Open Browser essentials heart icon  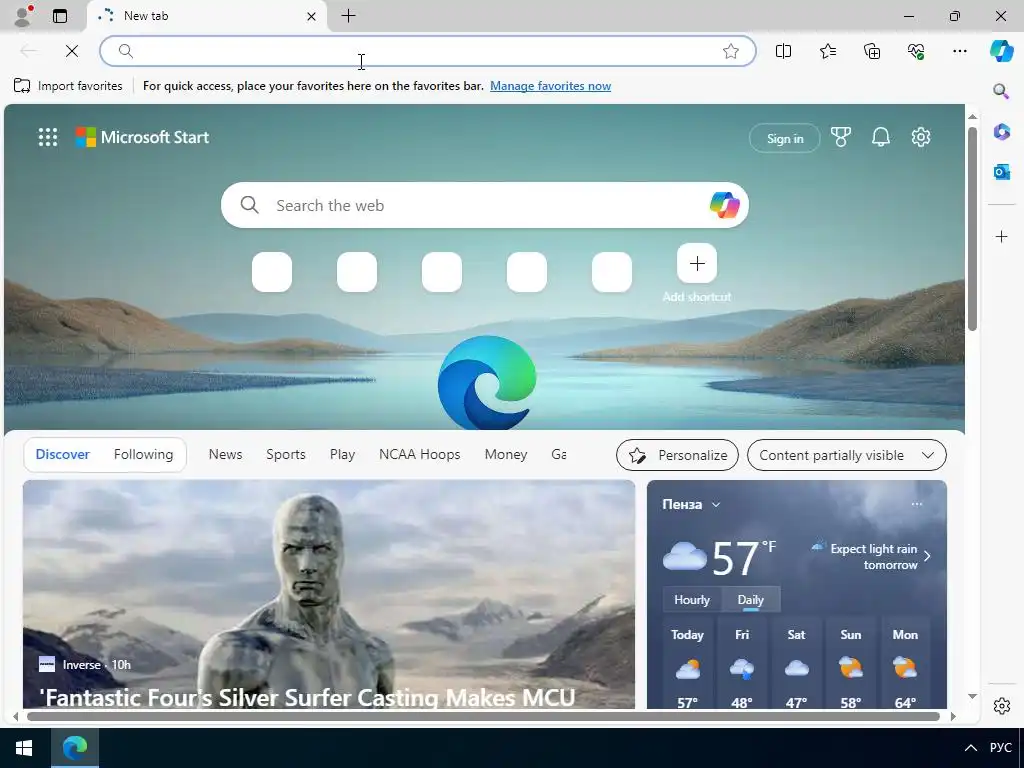pyautogui.click(x=916, y=51)
